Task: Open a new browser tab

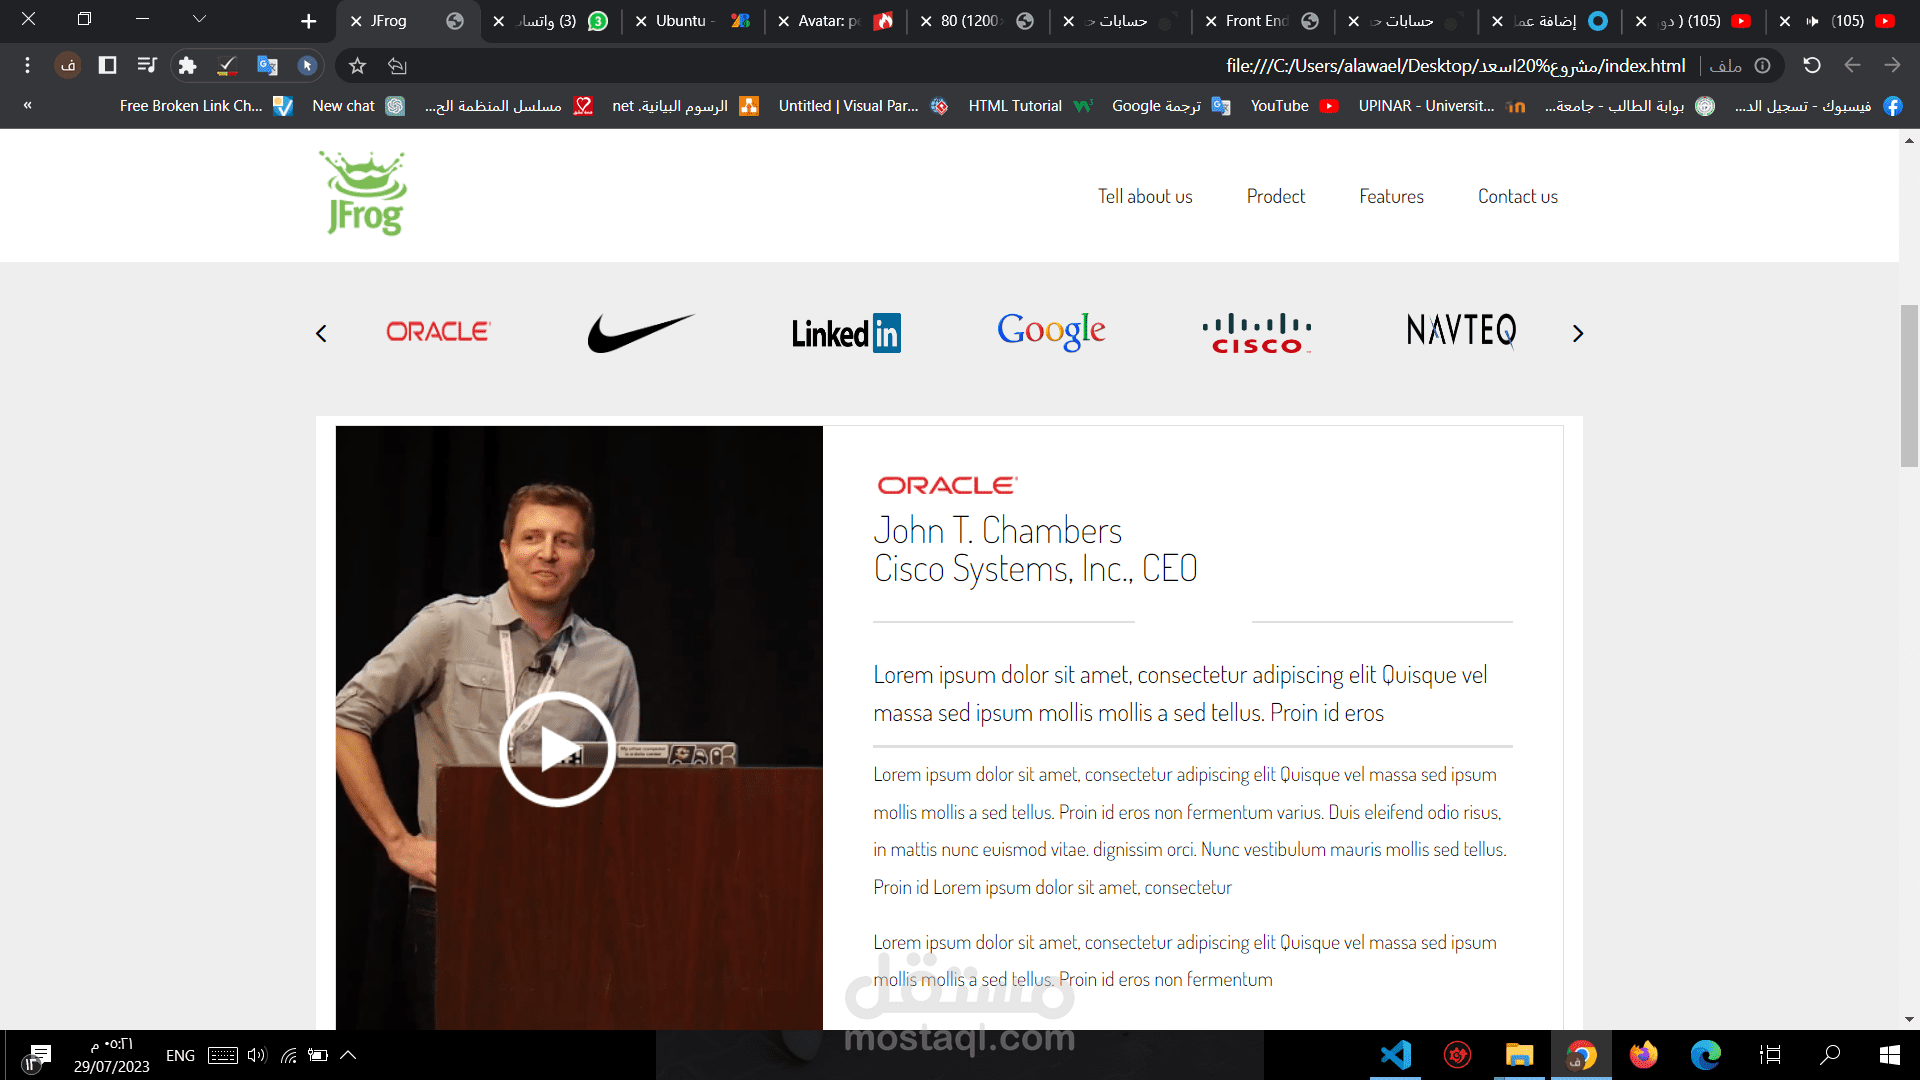Action: pyautogui.click(x=308, y=21)
